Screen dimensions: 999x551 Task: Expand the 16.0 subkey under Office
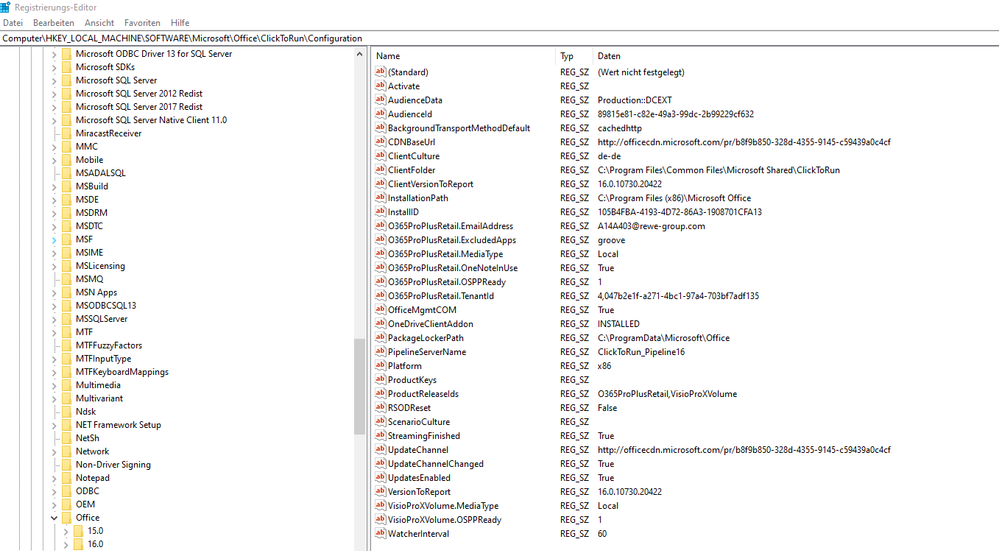click(x=66, y=545)
